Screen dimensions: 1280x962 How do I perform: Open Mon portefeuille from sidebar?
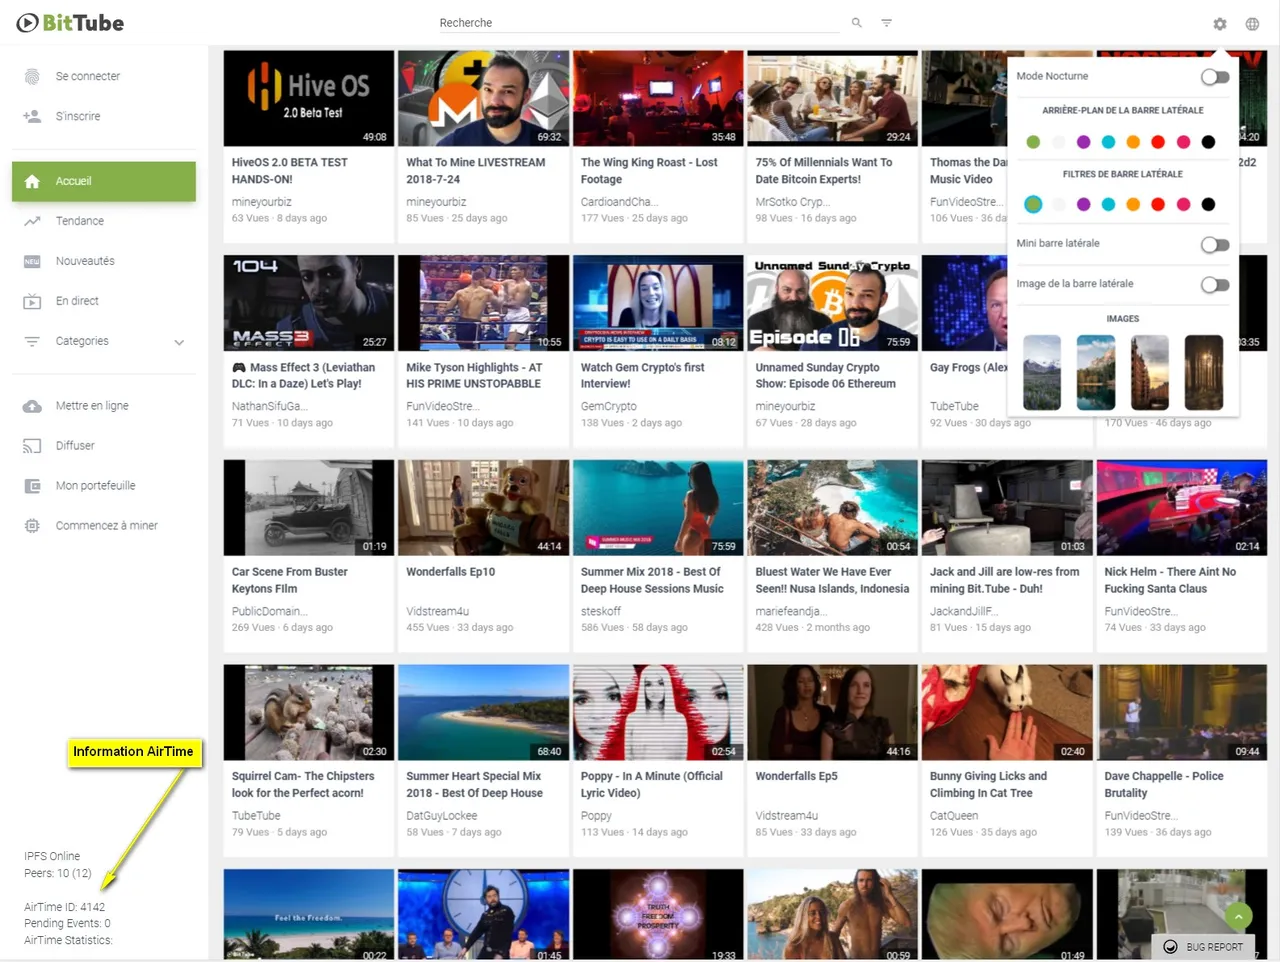click(x=95, y=486)
